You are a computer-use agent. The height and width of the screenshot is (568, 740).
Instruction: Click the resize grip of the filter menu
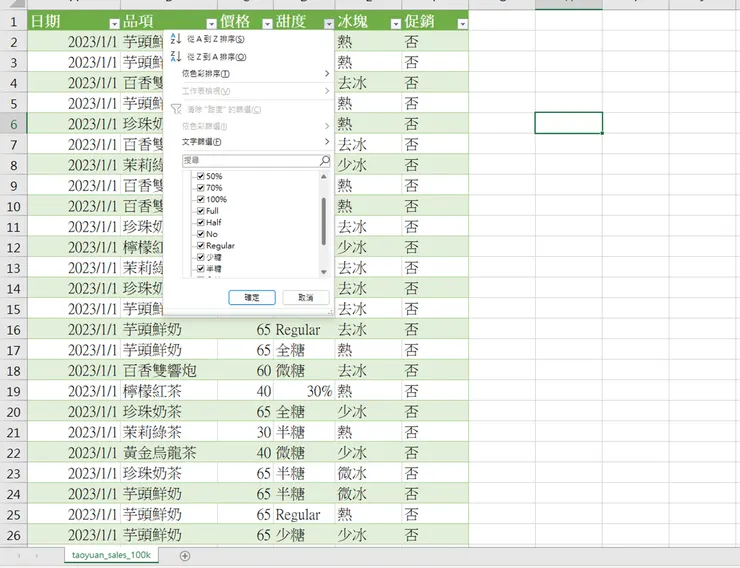coord(330,312)
